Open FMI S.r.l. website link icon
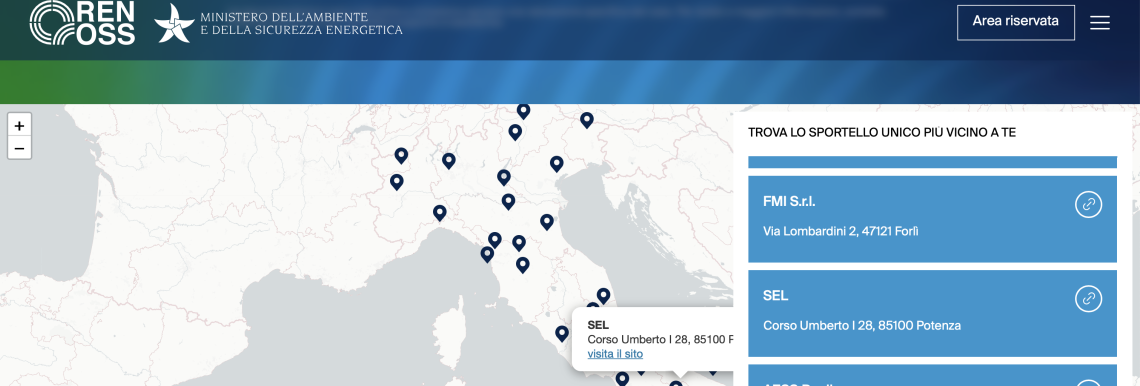1140x386 pixels. [1088, 204]
